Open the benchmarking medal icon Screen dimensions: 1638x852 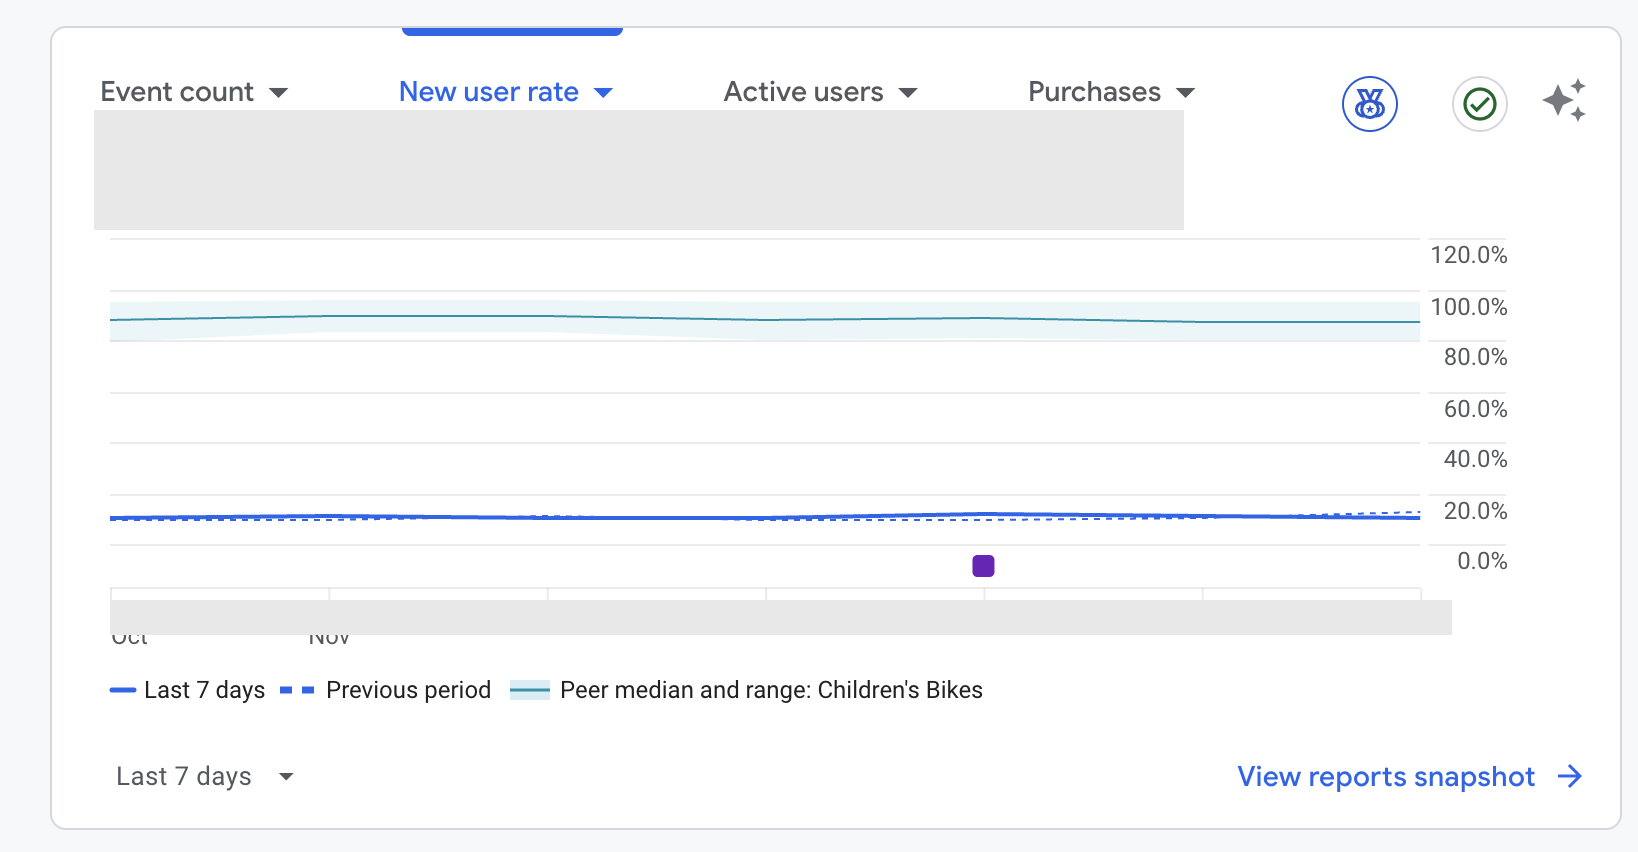coord(1369,104)
